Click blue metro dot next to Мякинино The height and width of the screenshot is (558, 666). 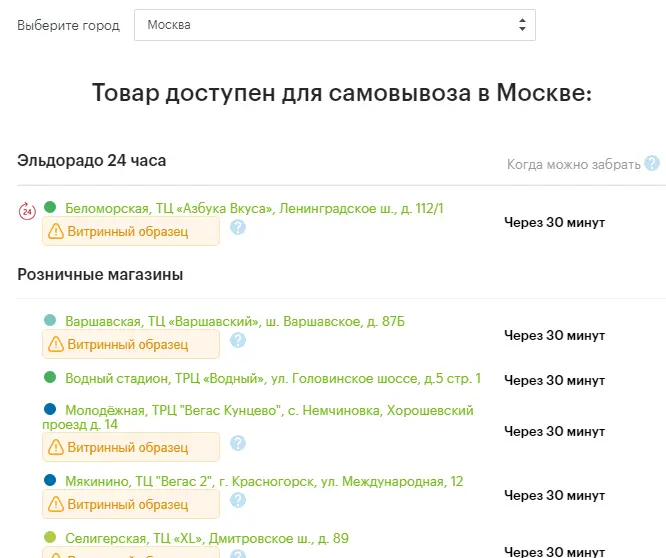pos(50,480)
